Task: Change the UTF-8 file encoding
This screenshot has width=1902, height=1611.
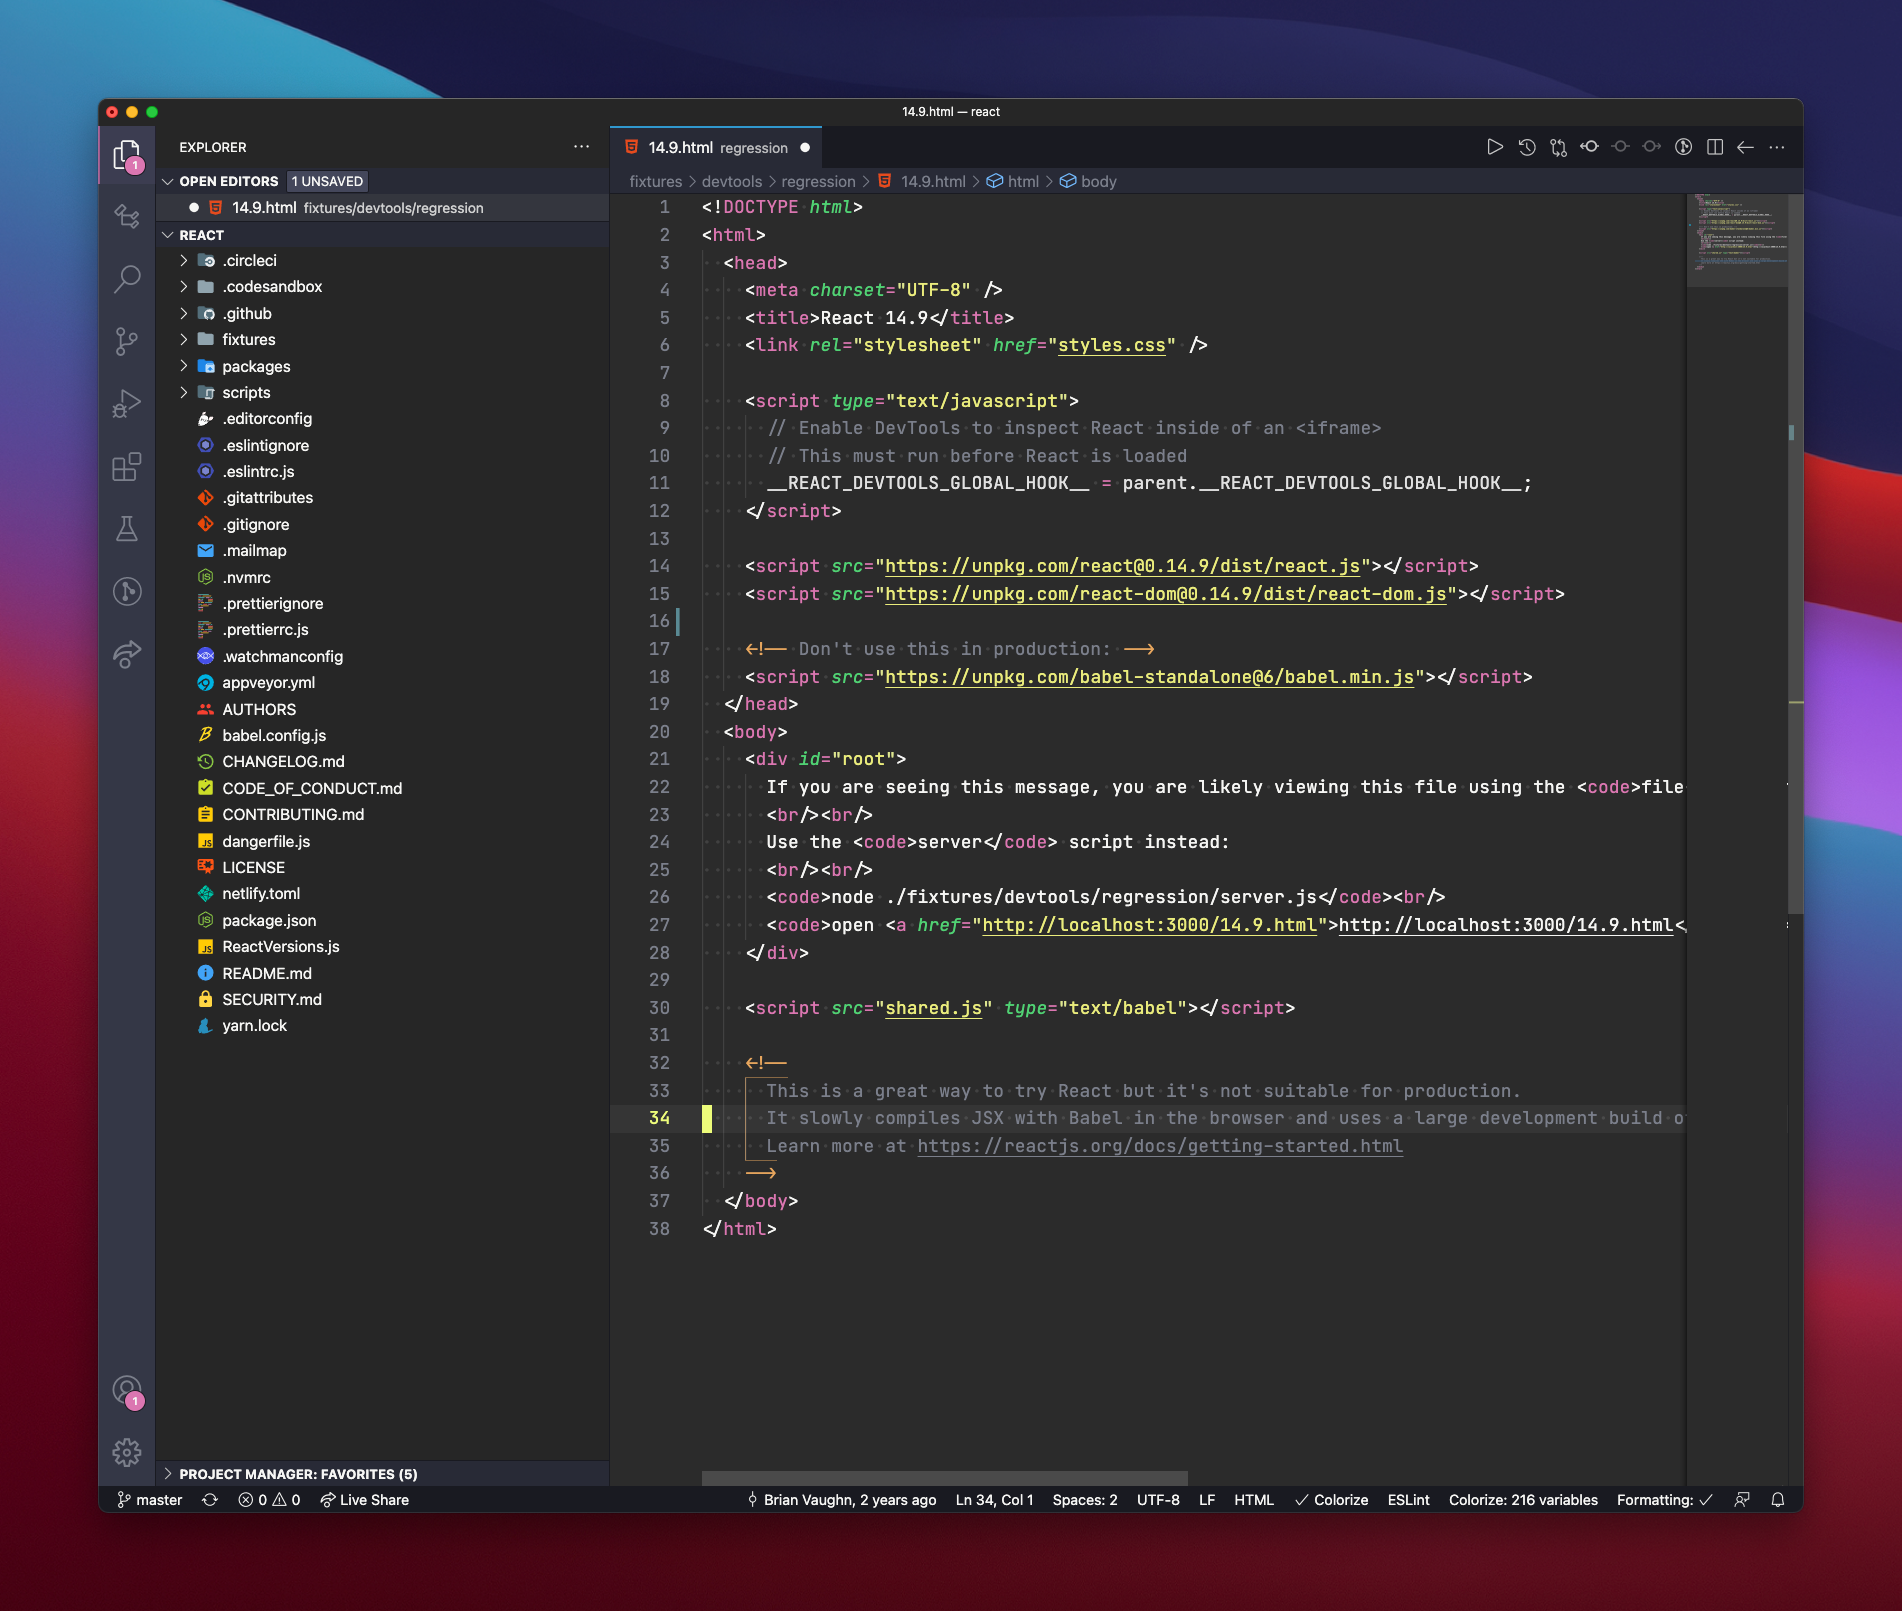Action: [1158, 1500]
